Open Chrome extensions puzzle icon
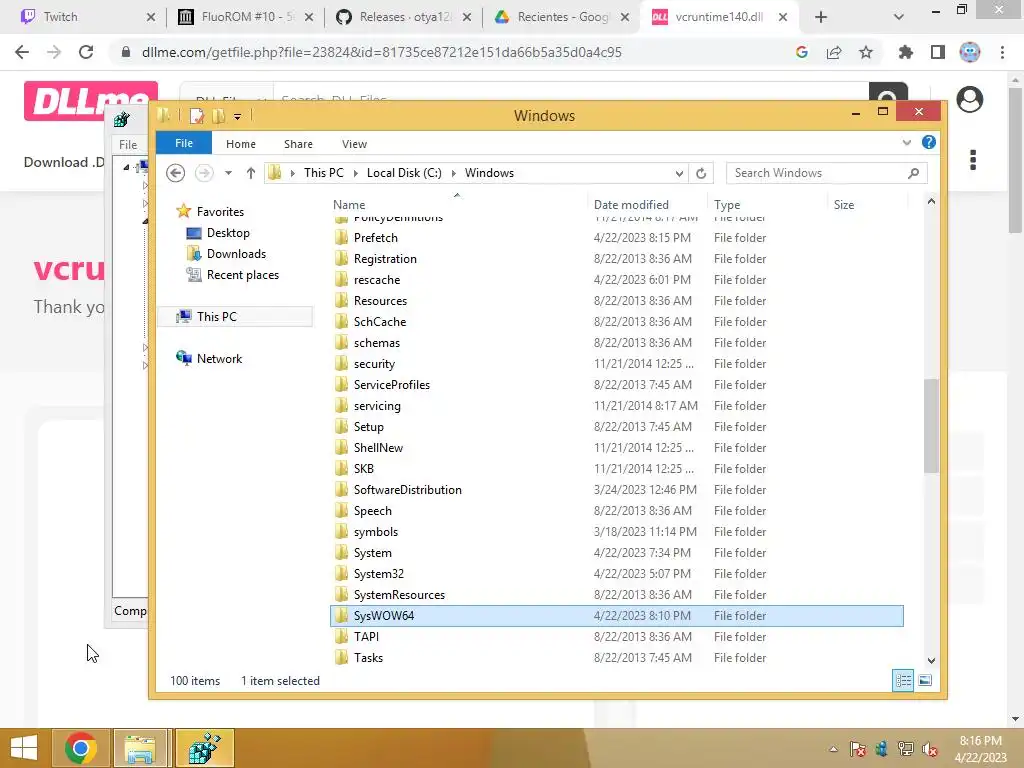The height and width of the screenshot is (768, 1024). (906, 52)
